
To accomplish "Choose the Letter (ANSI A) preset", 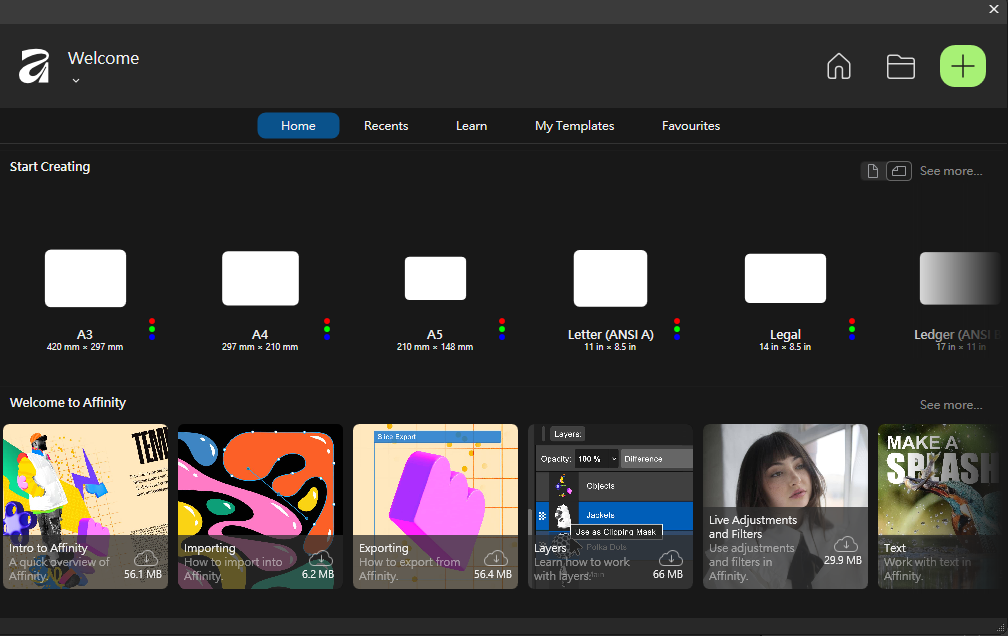I will coord(610,279).
